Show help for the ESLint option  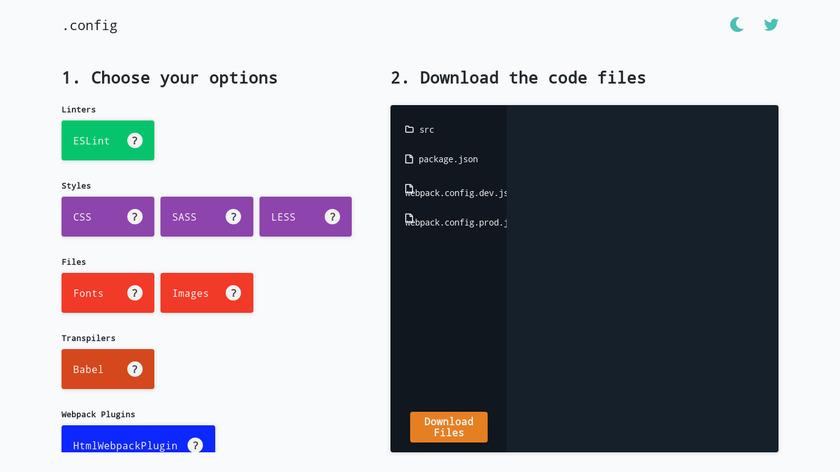135,141
